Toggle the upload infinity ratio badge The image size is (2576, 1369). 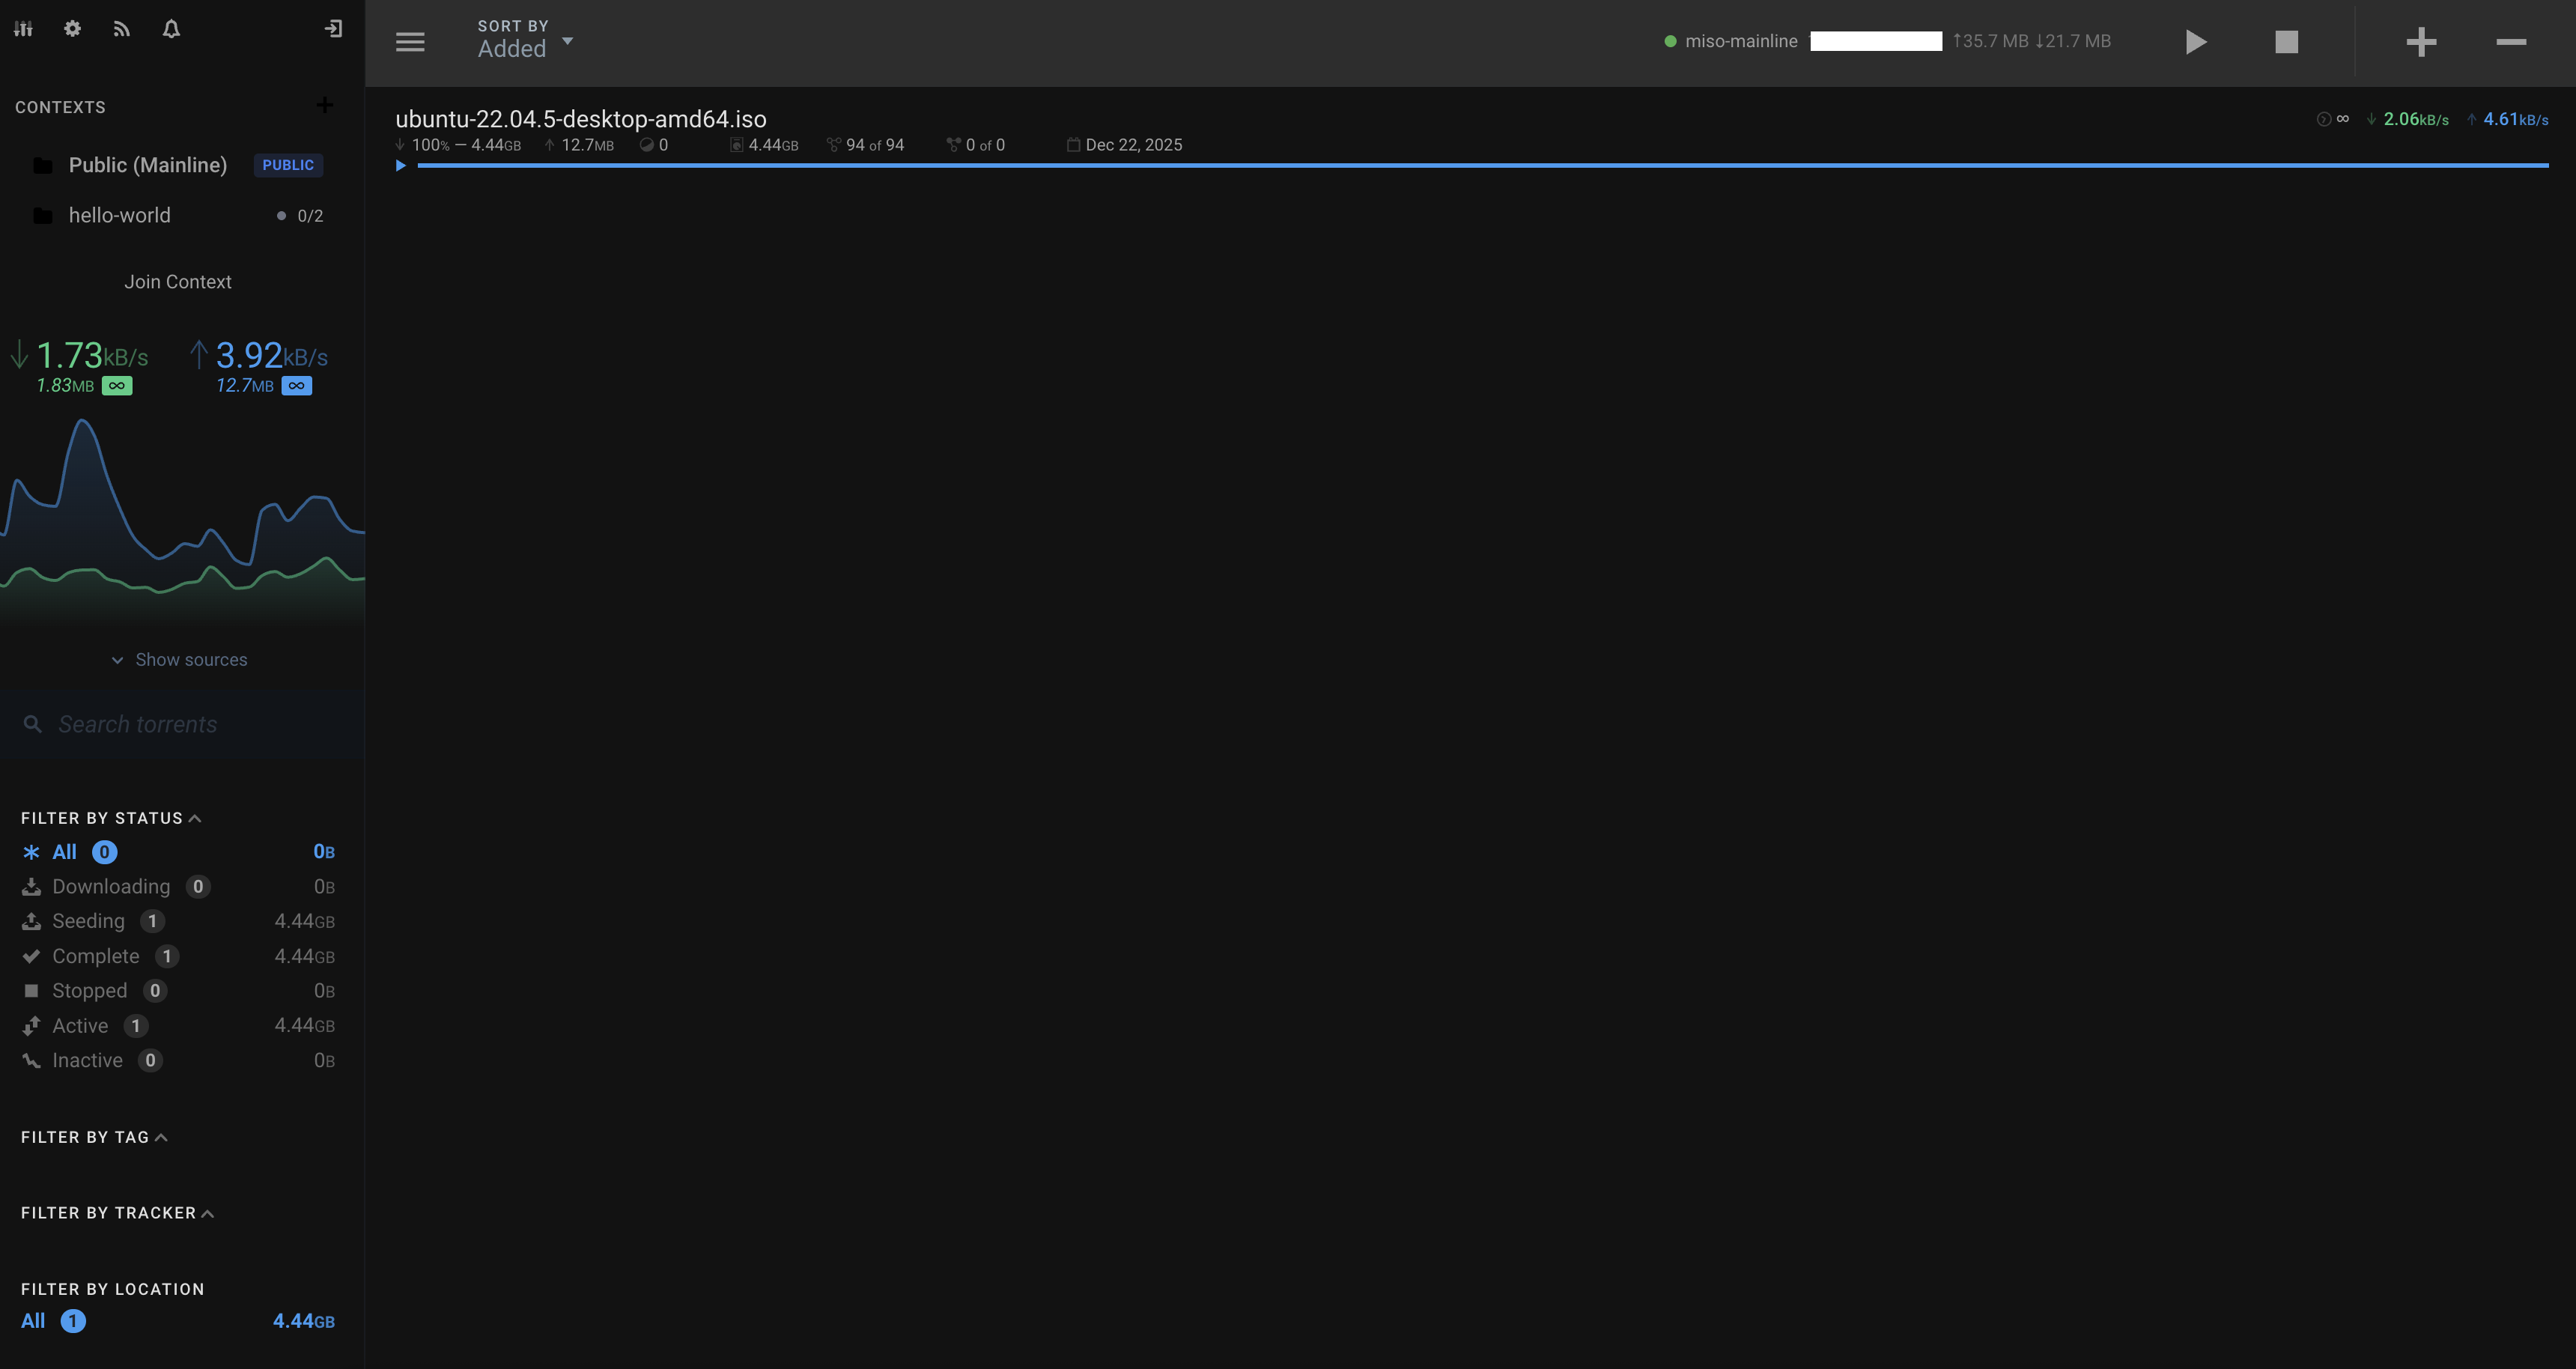pos(296,385)
